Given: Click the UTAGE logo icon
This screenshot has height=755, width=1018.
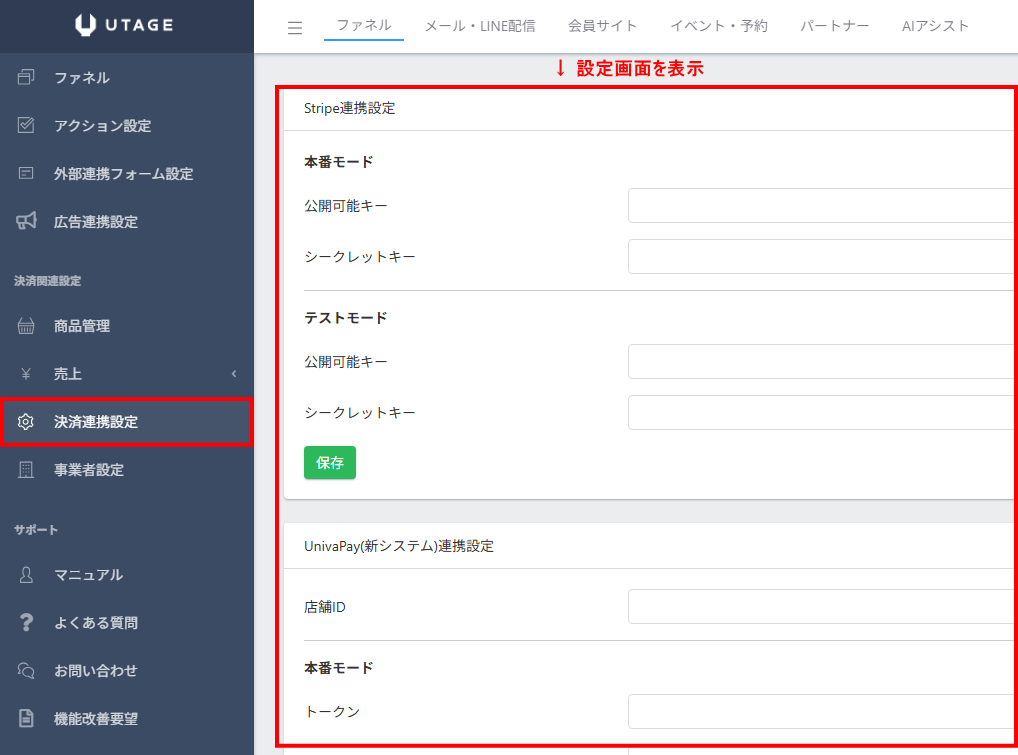Looking at the screenshot, I should pyautogui.click(x=86, y=26).
